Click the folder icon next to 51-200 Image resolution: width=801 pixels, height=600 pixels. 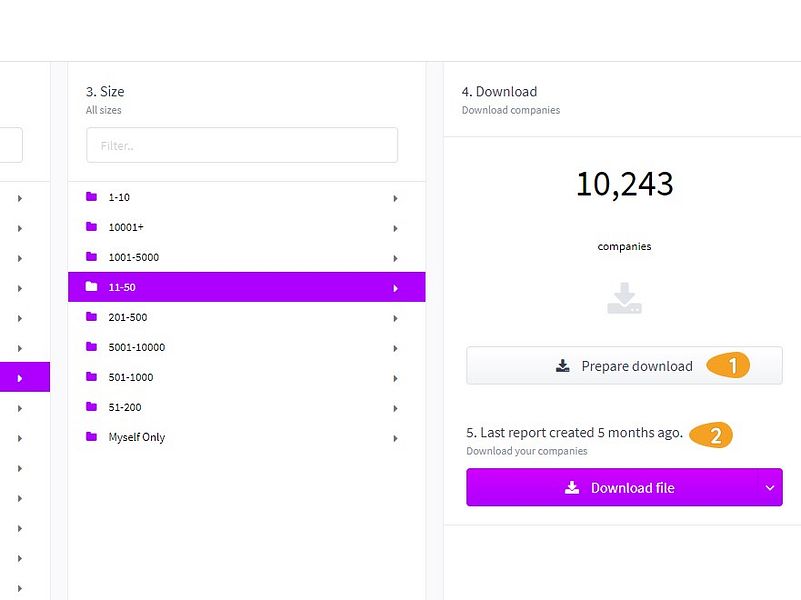coord(91,406)
